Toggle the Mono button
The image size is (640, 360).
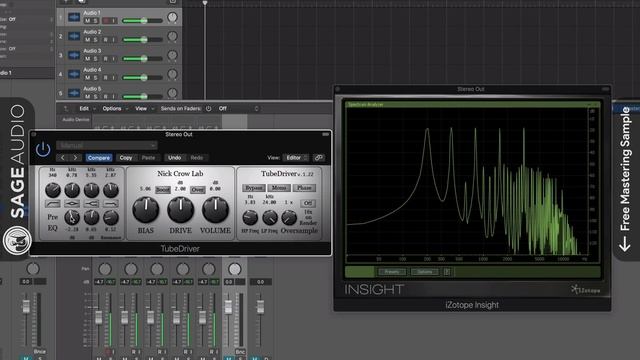click(x=279, y=188)
